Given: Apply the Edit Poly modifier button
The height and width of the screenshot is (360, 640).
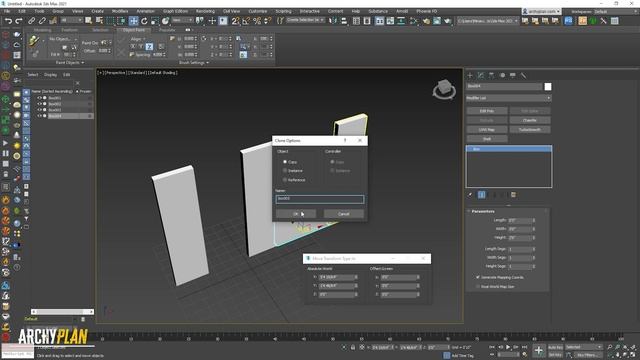Looking at the screenshot, I should (487, 111).
